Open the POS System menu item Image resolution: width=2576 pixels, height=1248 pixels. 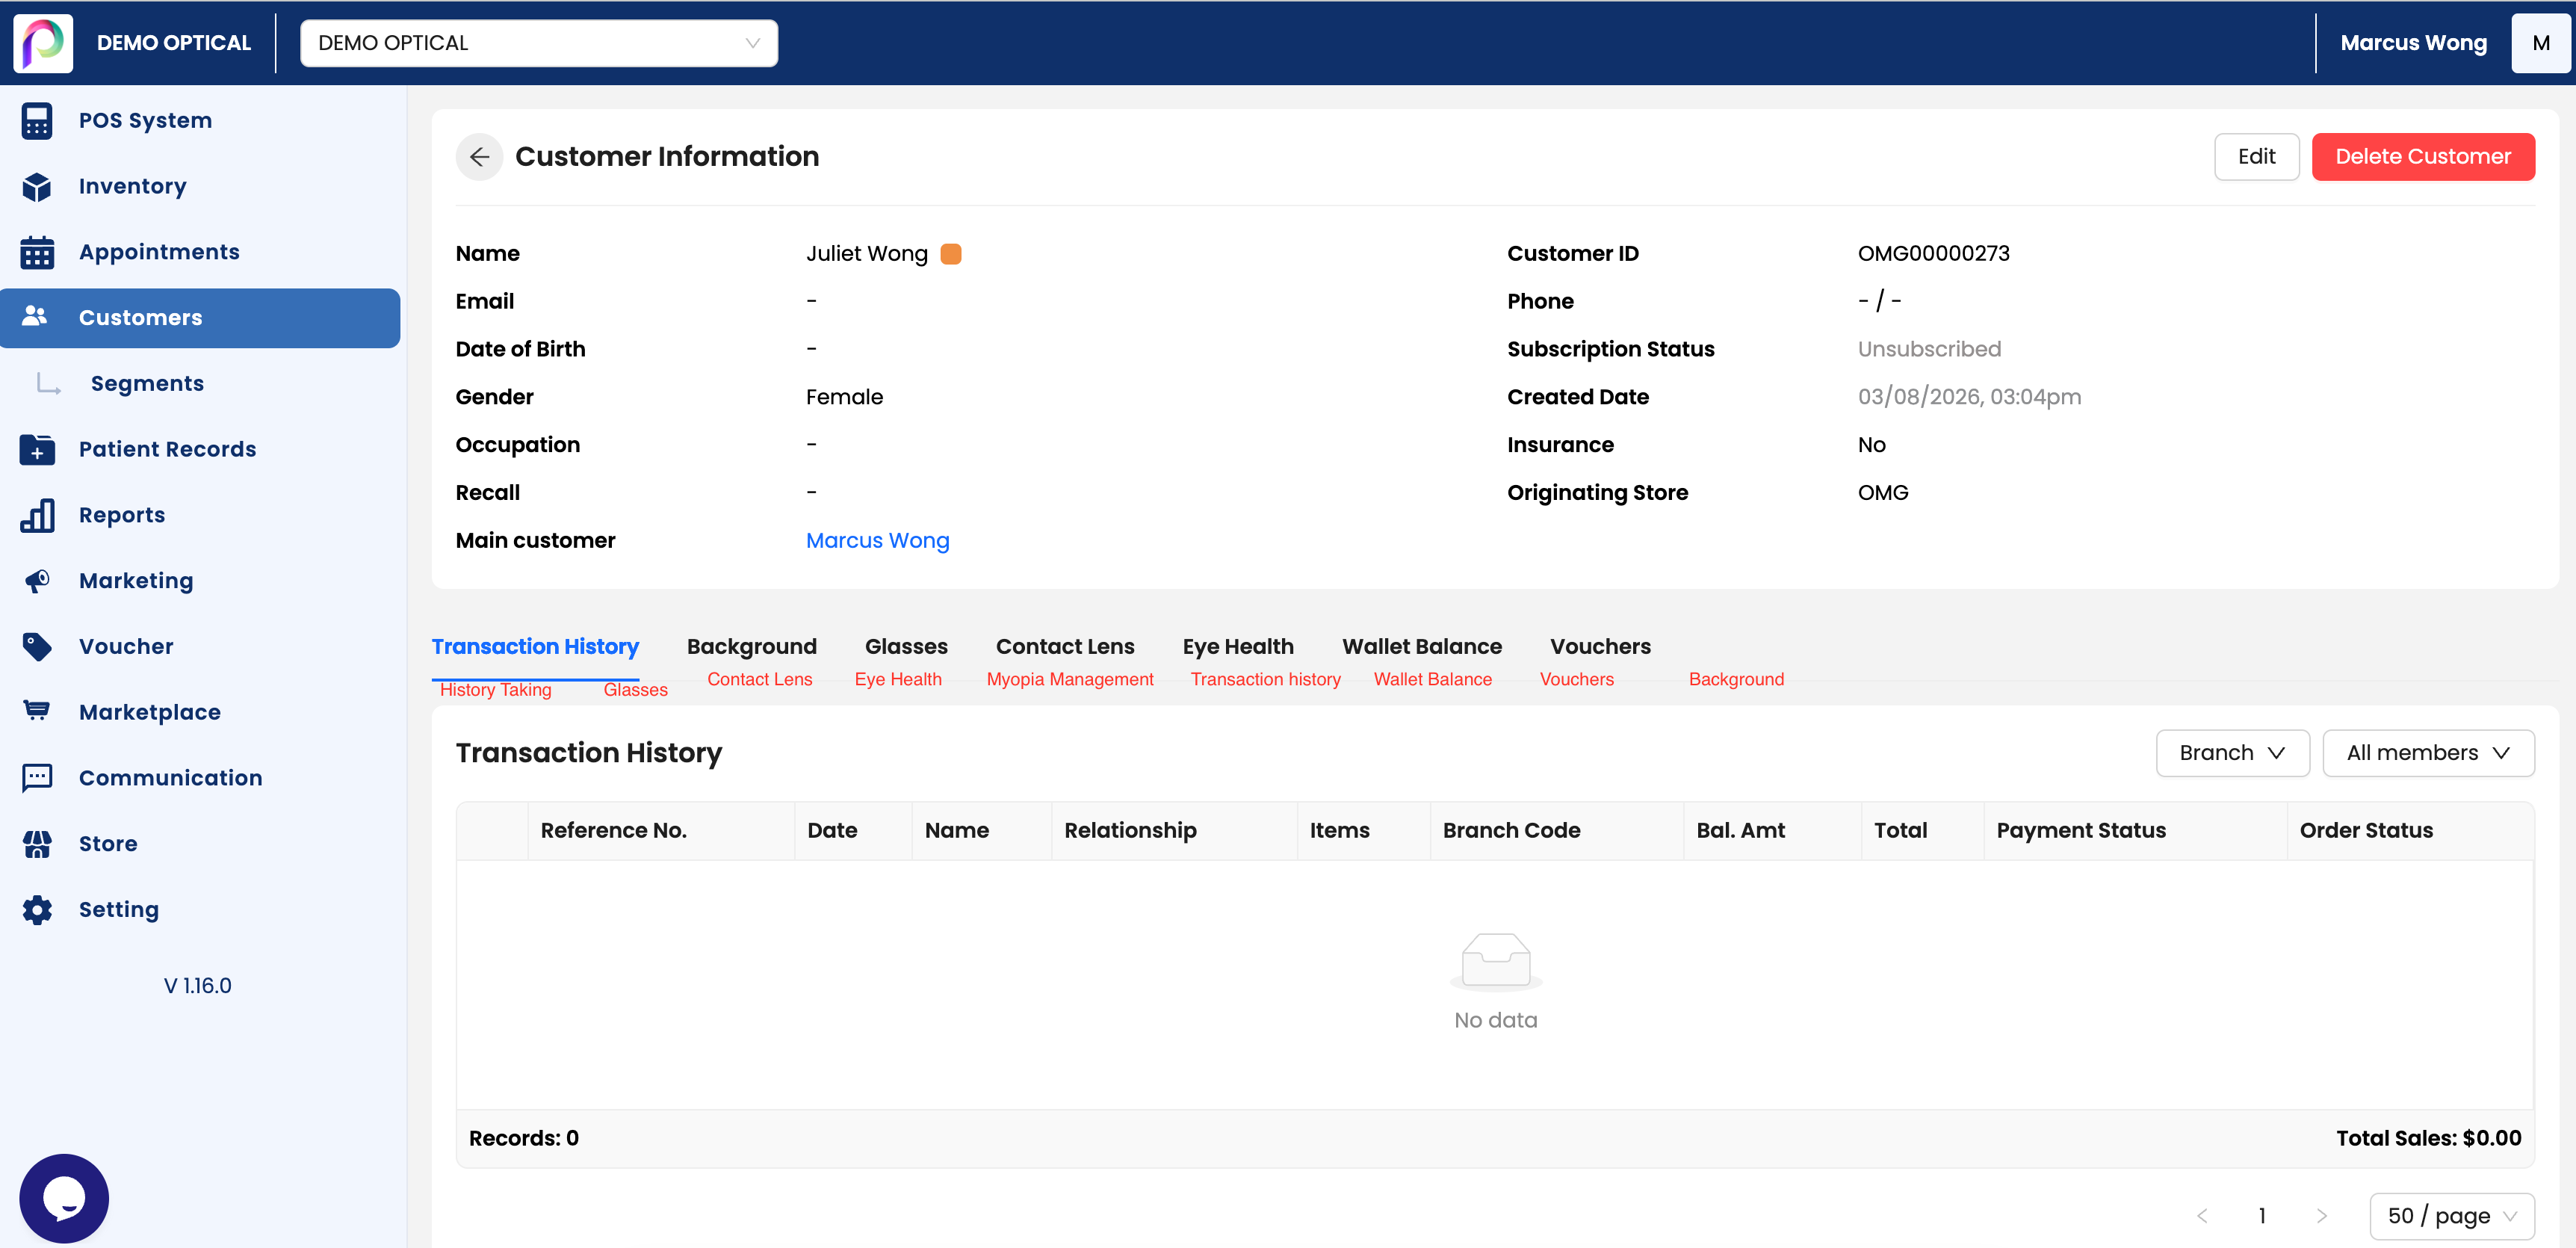(x=200, y=121)
